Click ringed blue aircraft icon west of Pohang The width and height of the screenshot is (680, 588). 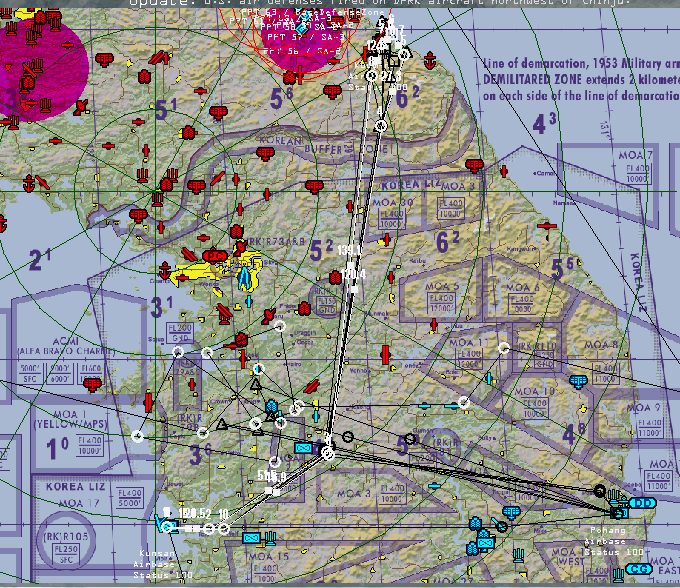tap(502, 526)
